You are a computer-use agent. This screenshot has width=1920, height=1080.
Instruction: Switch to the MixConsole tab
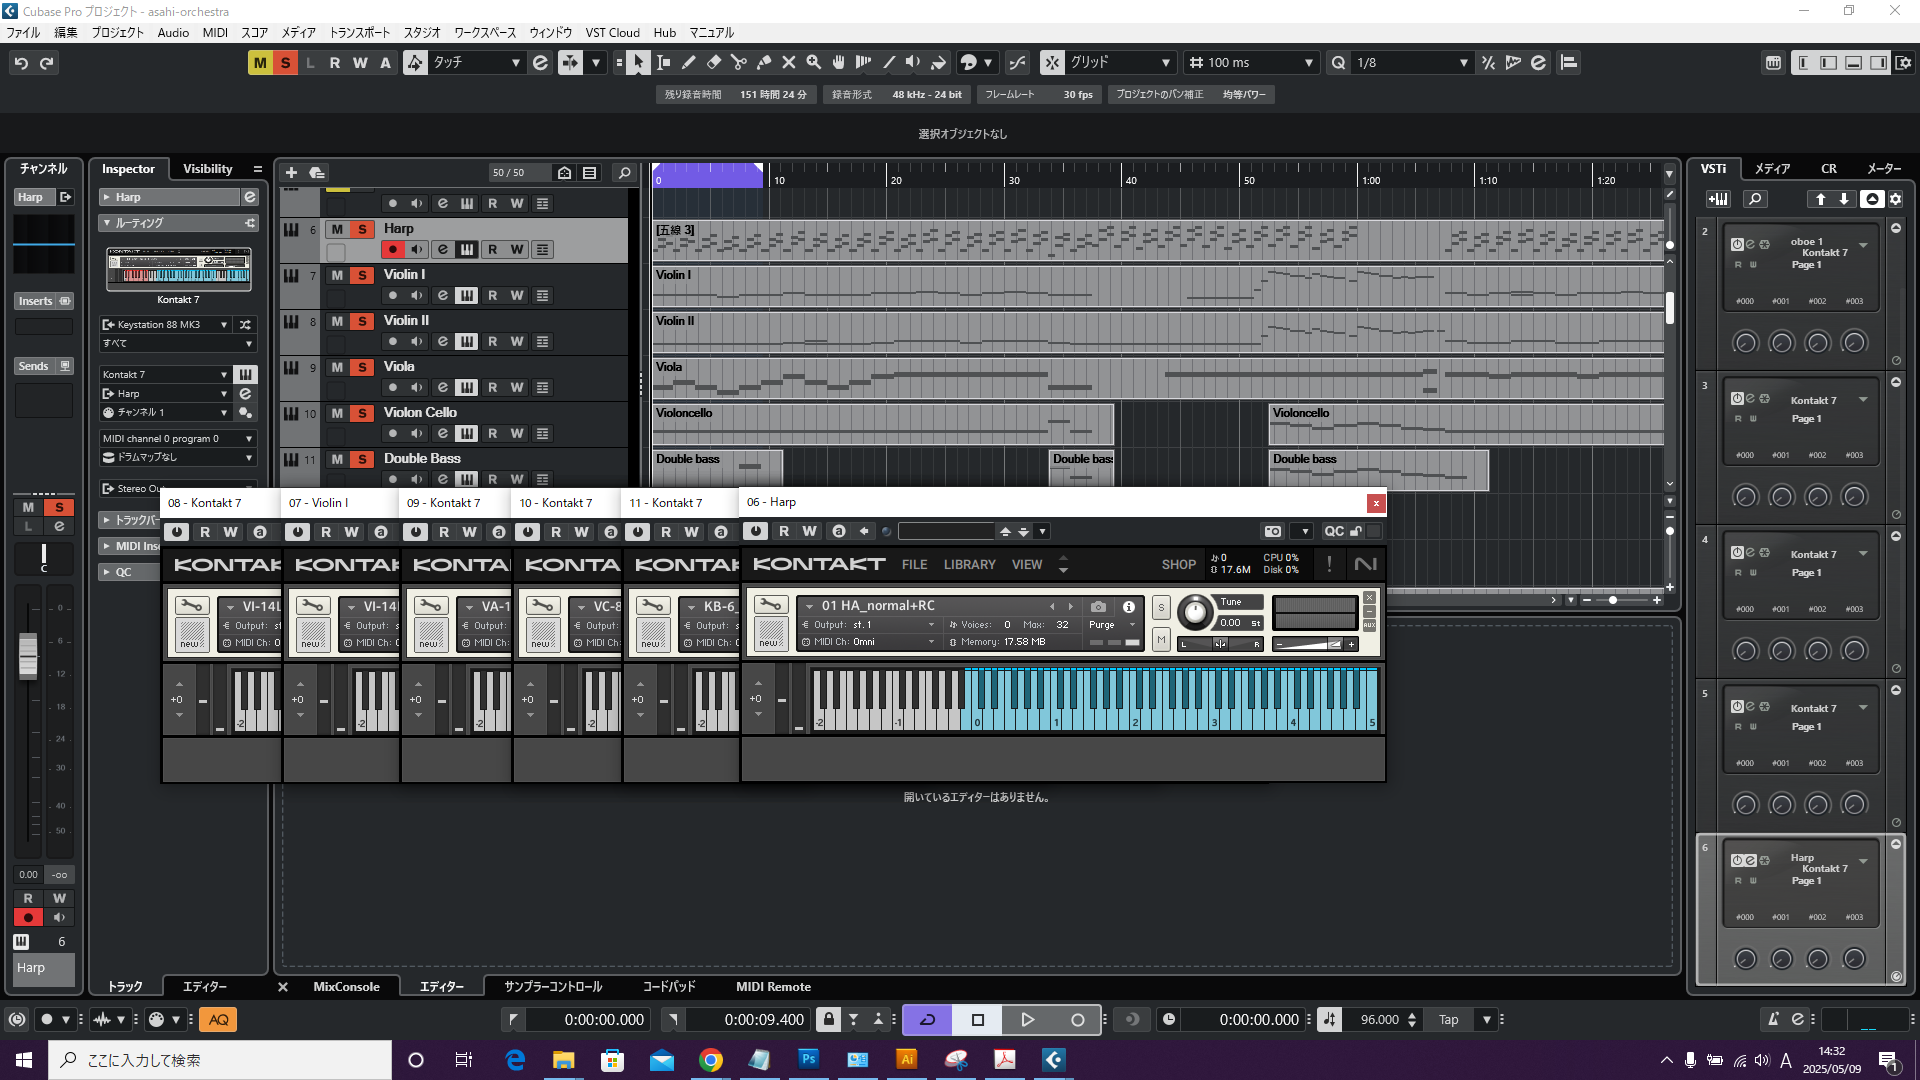[346, 987]
